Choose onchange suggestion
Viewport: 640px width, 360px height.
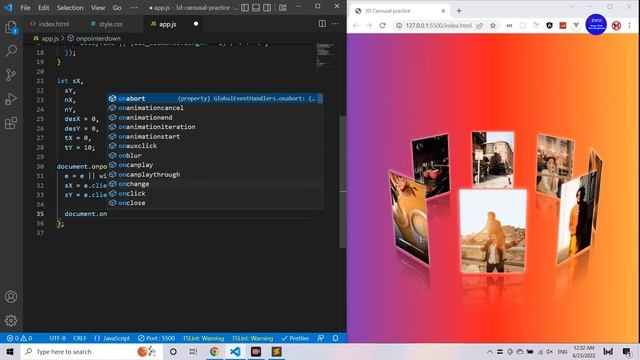215,184
